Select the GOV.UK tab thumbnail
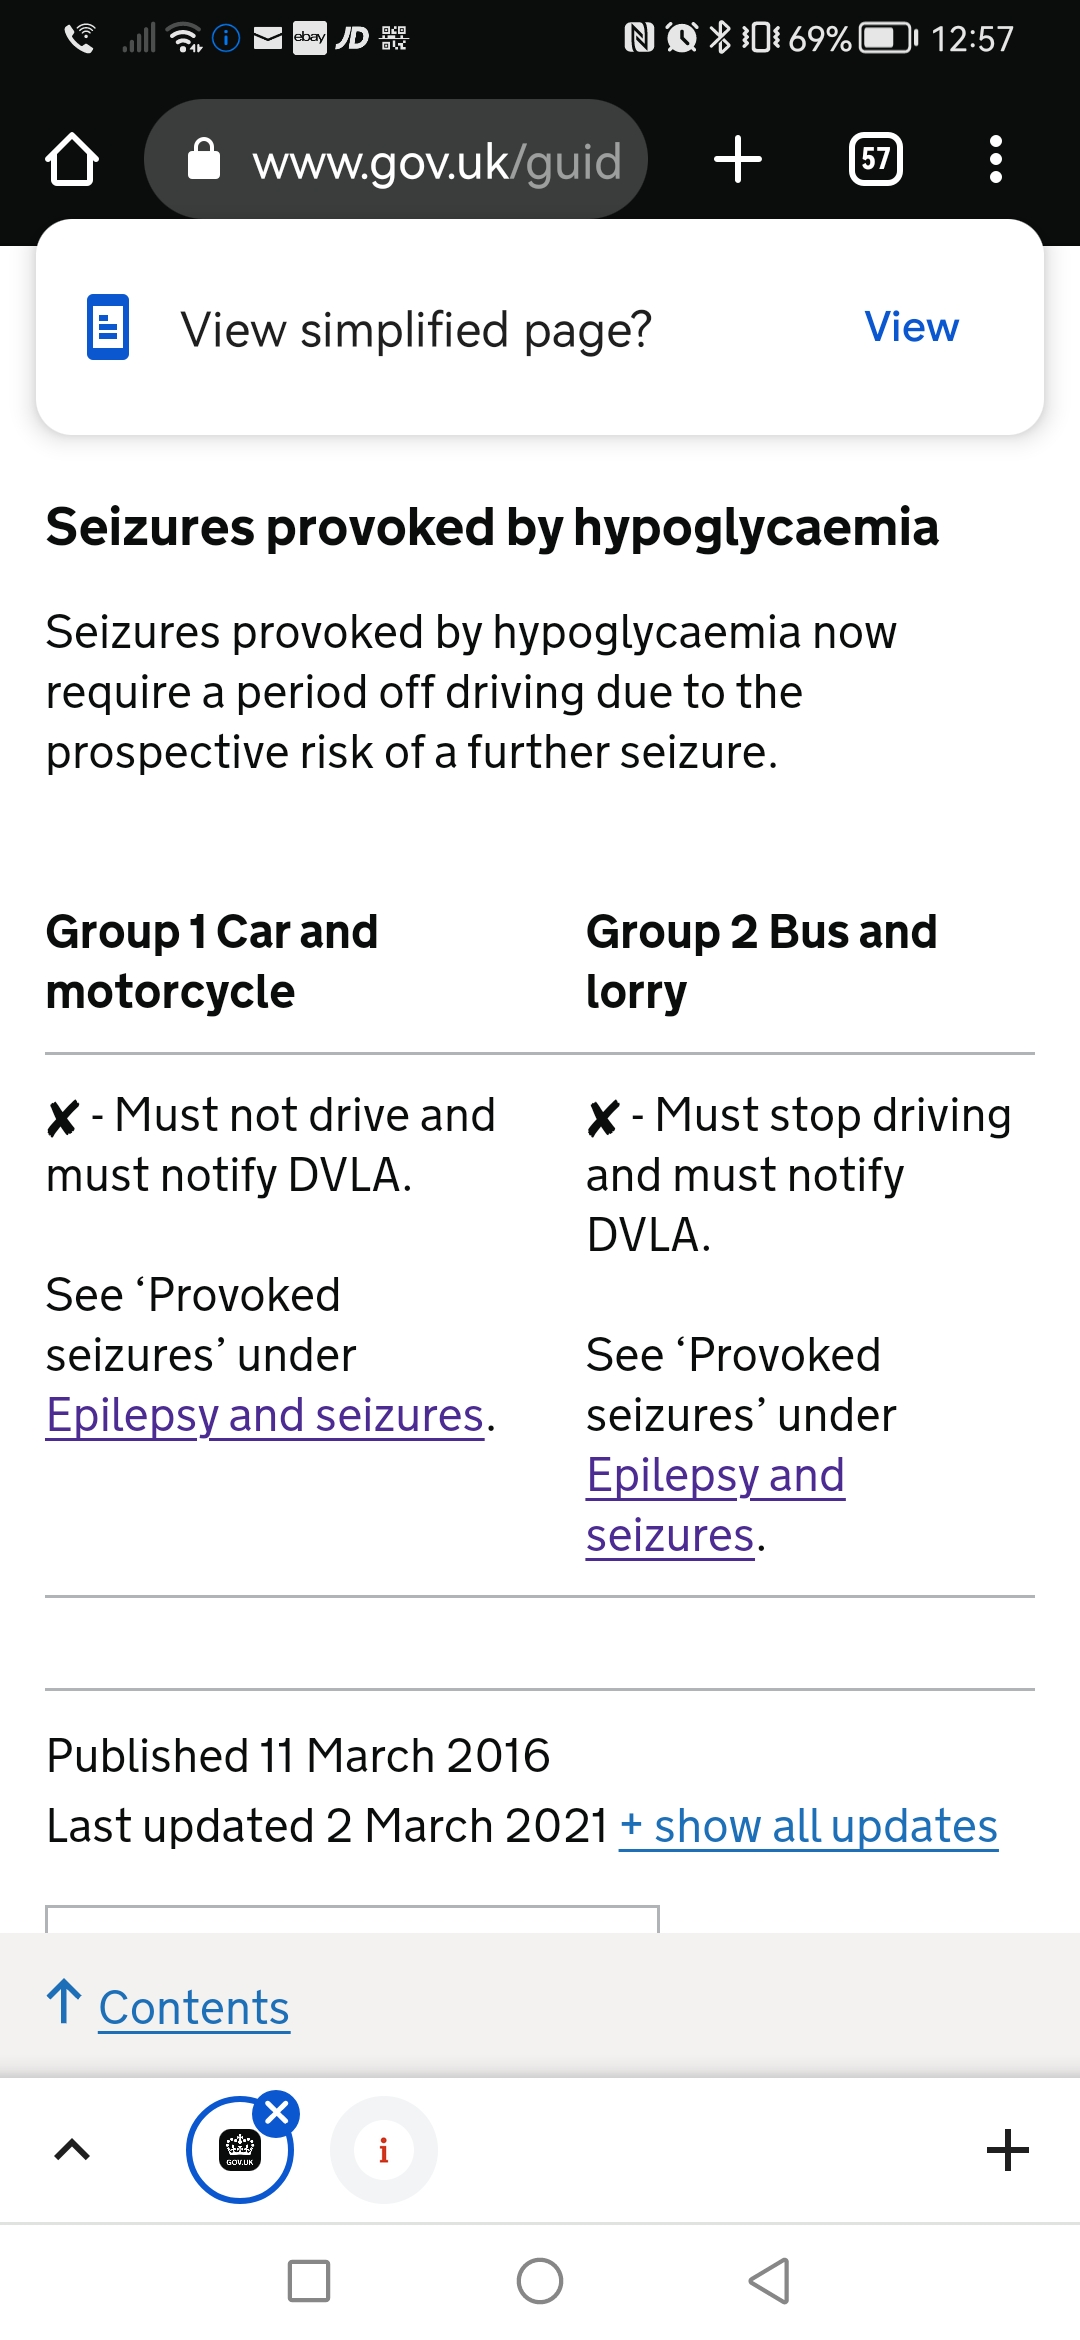Screen dimensions: 1080x2340 [x=240, y=2150]
